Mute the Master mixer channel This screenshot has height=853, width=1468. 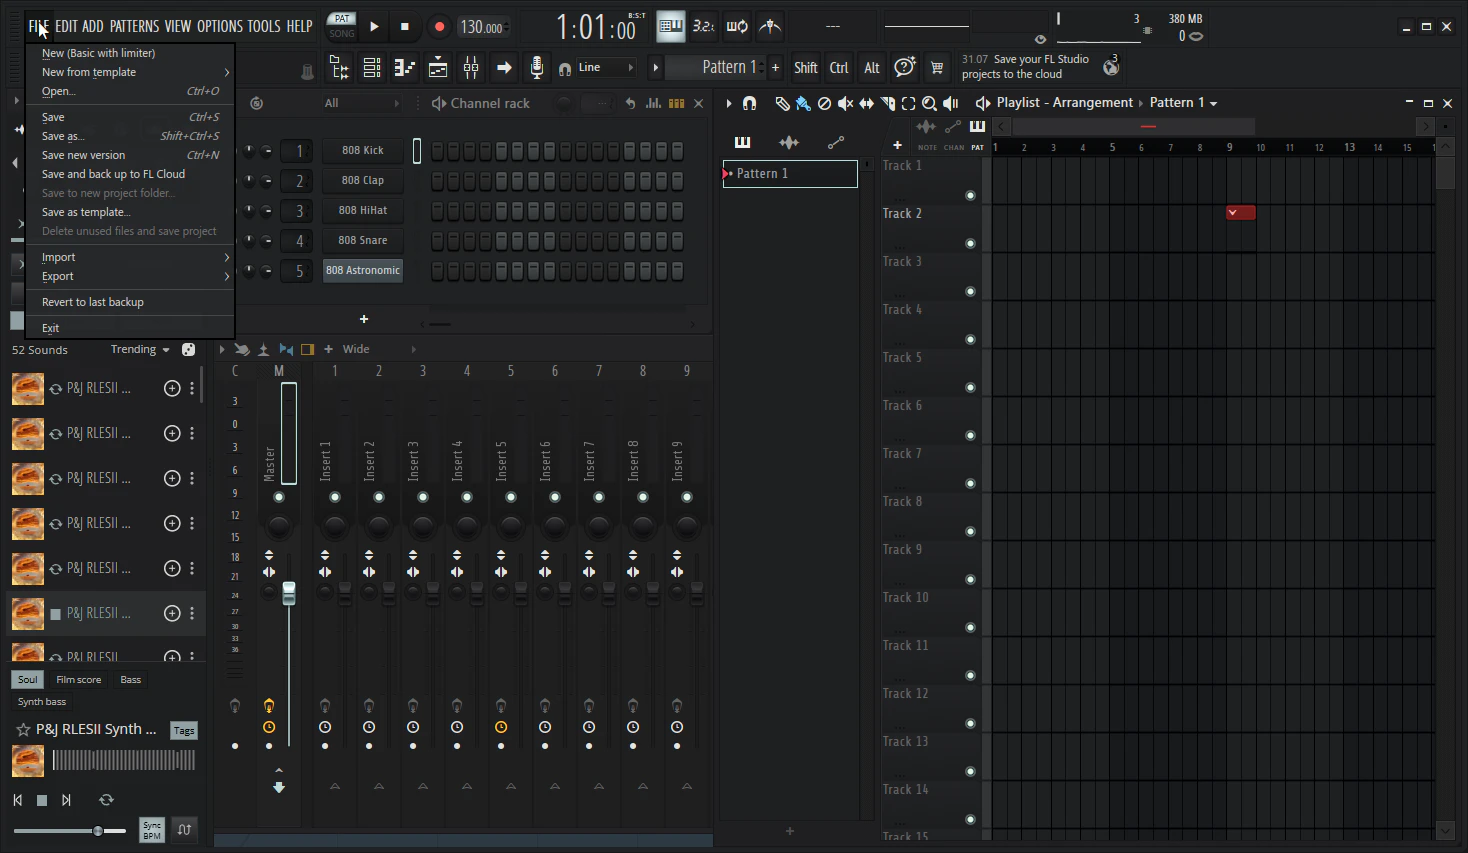(279, 497)
